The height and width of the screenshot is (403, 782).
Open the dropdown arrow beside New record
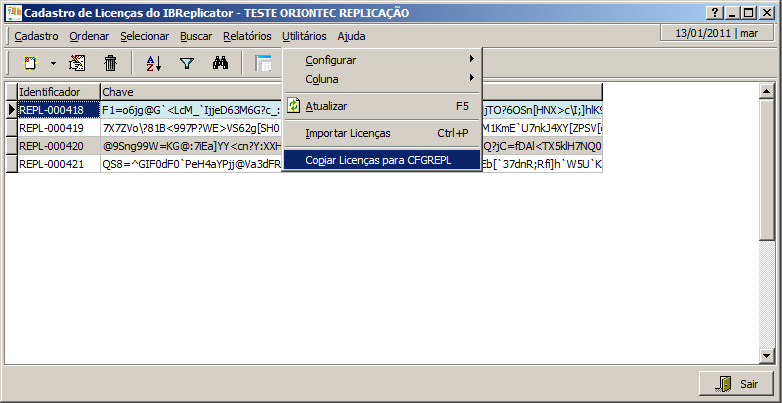(53, 64)
